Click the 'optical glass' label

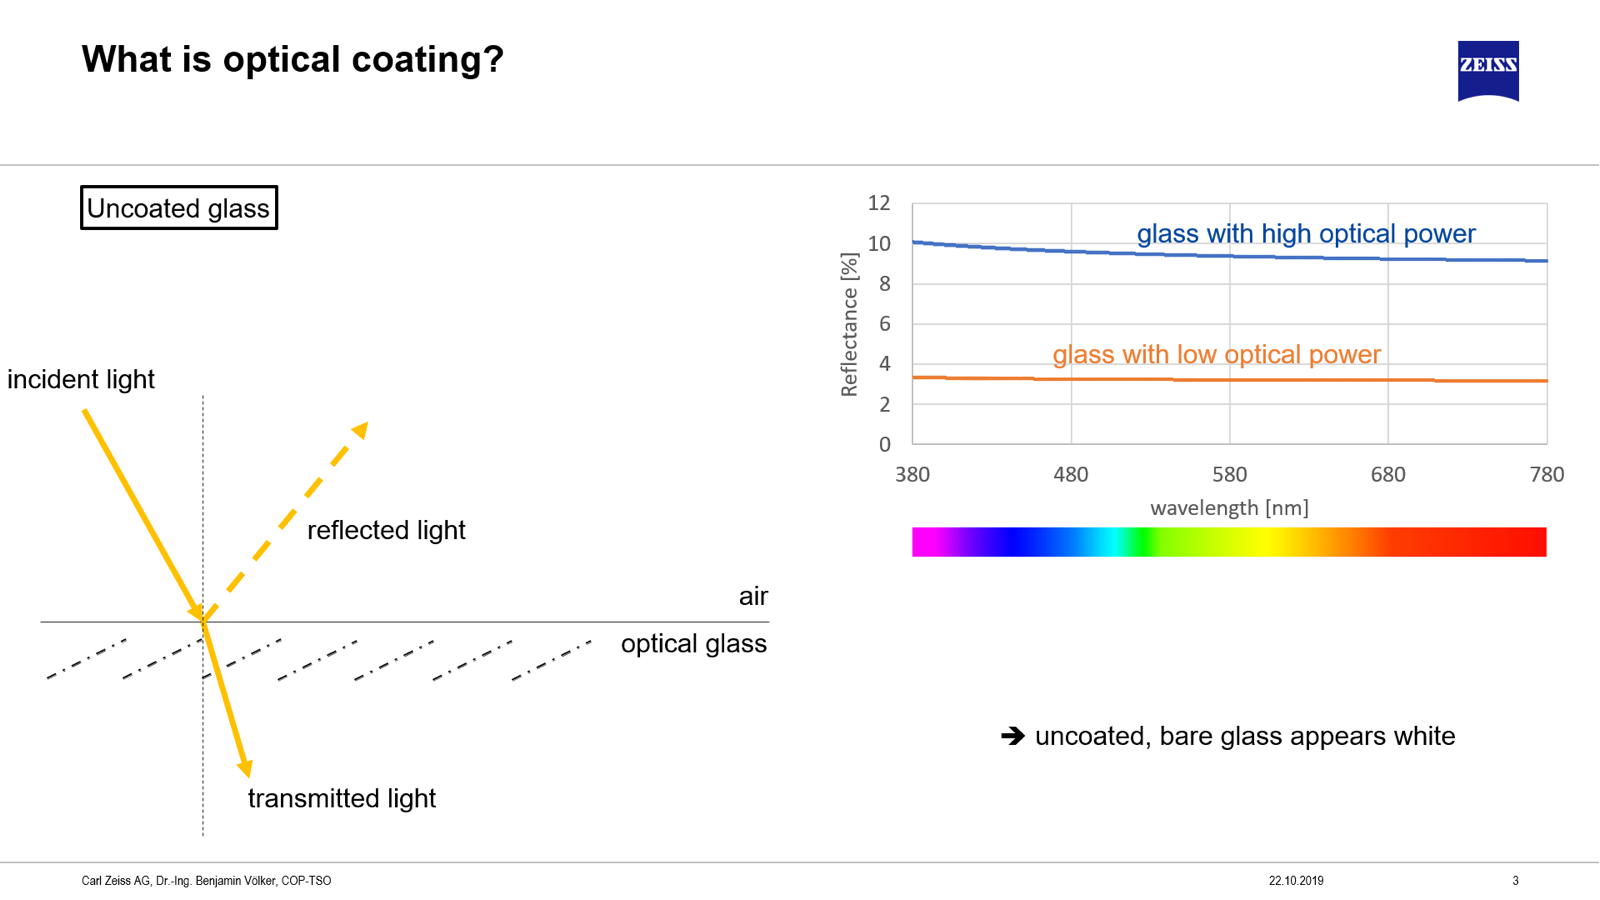(694, 644)
